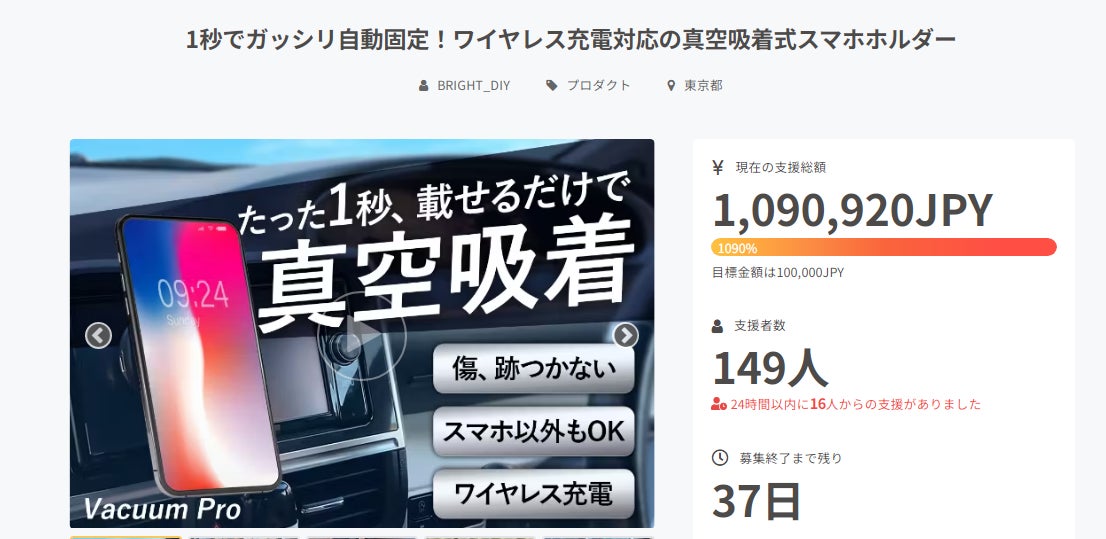Image resolution: width=1106 pixels, height=539 pixels.
Task: Play the Vacuum Pro promo video
Action: [x=362, y=336]
